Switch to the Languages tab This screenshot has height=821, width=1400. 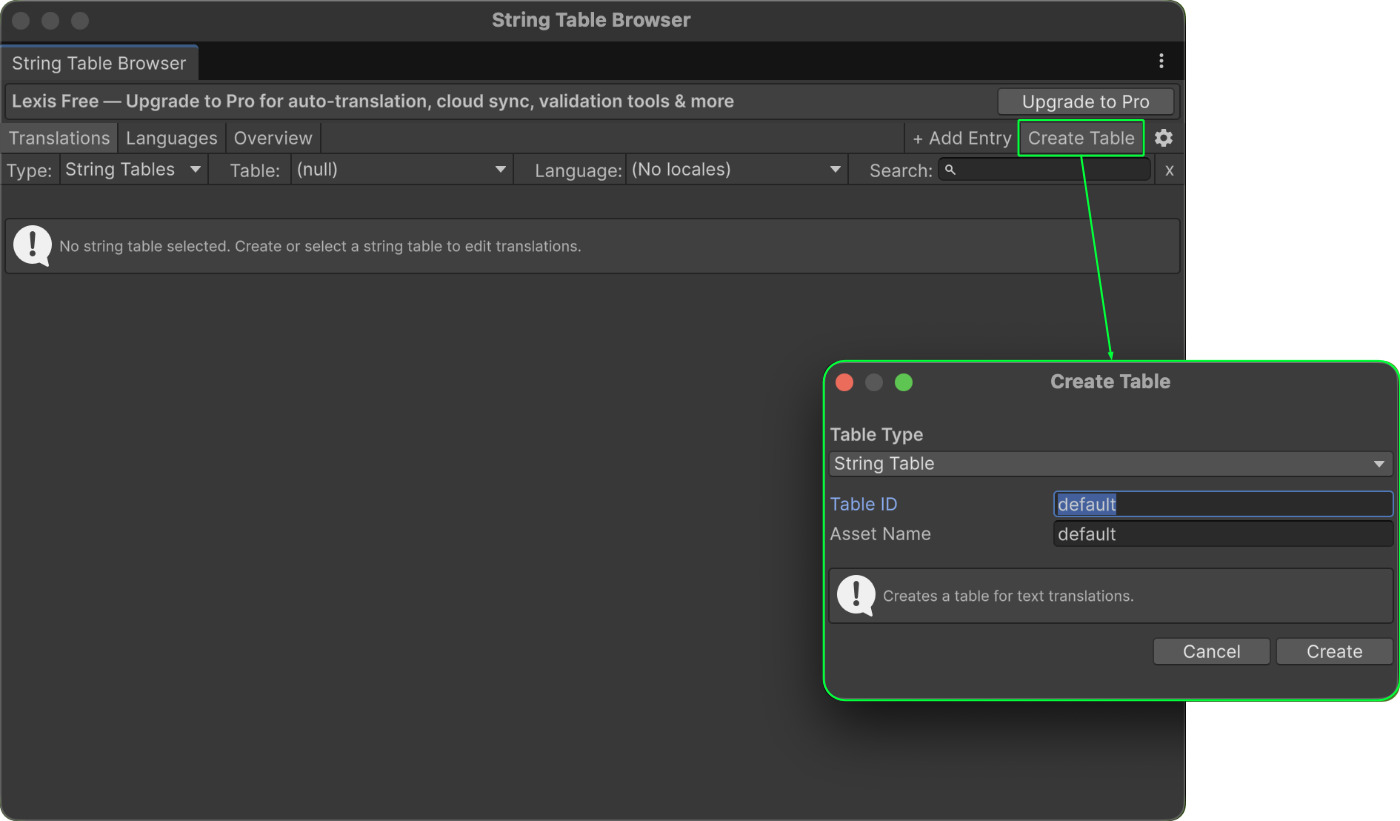point(171,138)
